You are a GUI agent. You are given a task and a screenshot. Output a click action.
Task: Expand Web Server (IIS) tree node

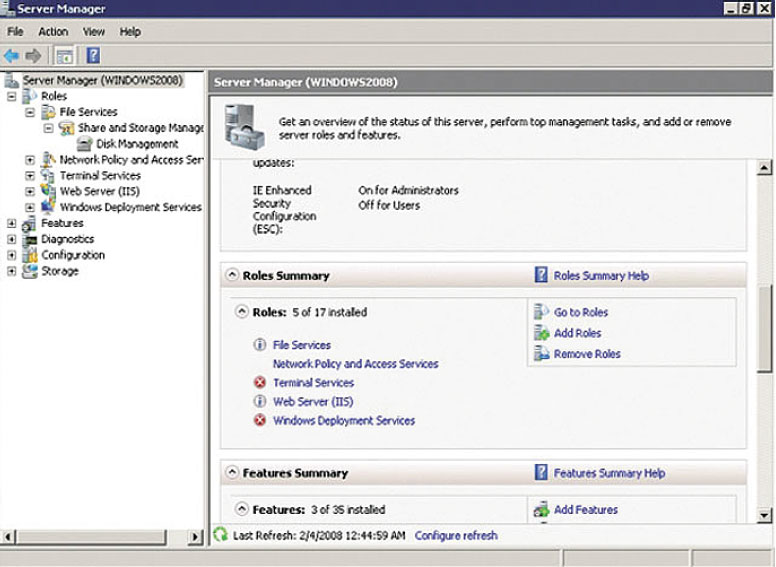coord(30,191)
